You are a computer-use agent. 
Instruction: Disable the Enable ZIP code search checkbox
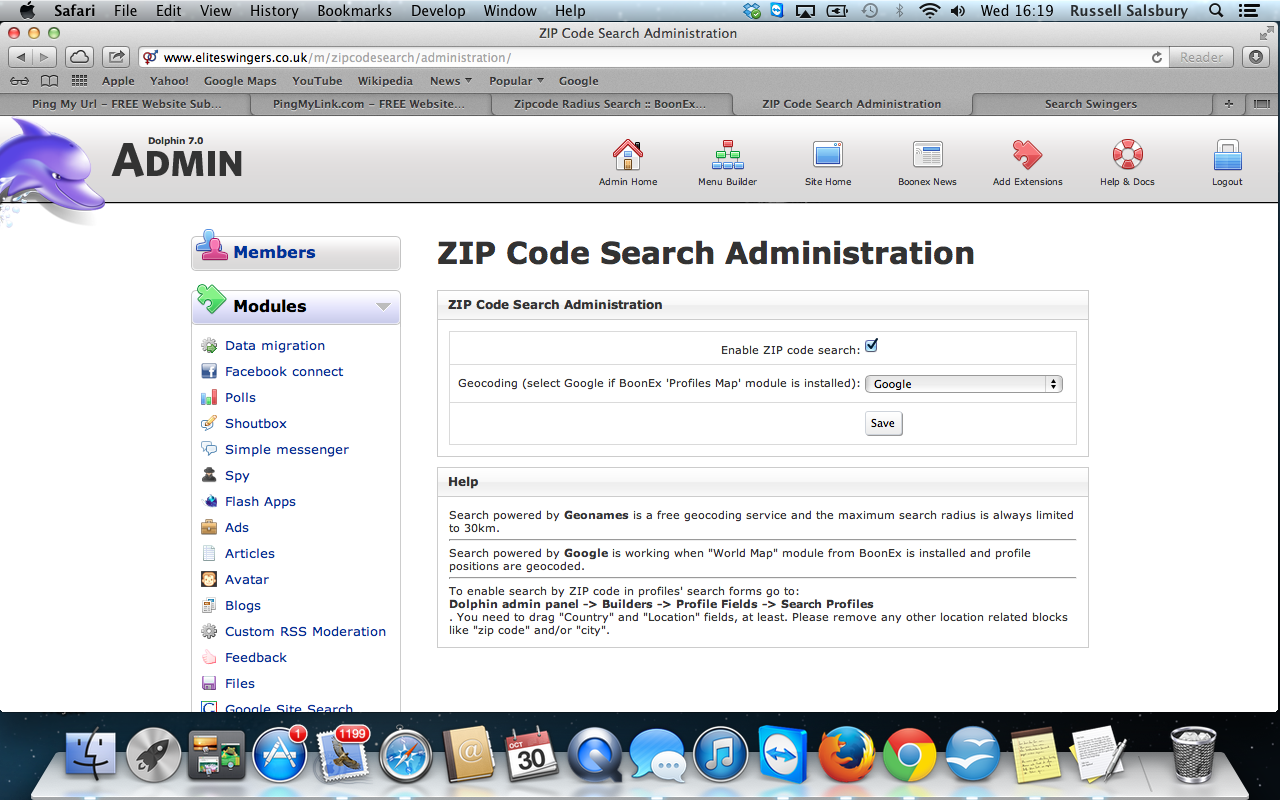pos(871,346)
